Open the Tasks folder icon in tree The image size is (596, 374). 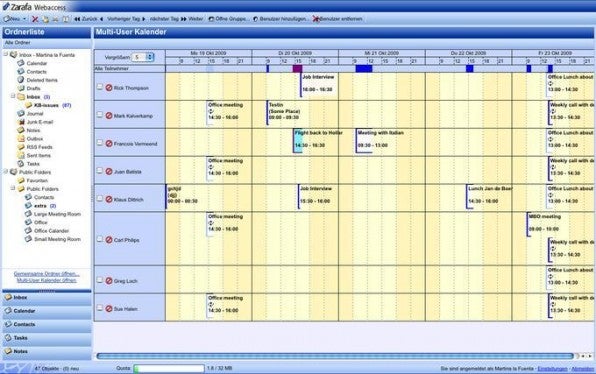pyautogui.click(x=21, y=163)
